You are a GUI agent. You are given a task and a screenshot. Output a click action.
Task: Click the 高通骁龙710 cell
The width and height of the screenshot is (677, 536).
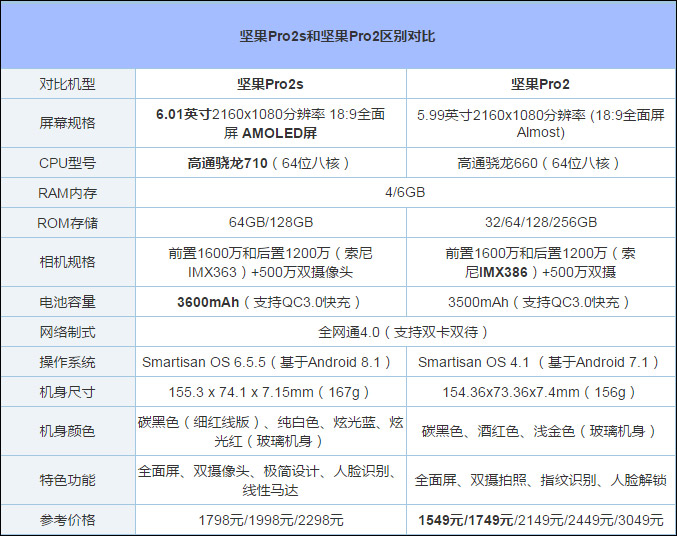coord(270,163)
